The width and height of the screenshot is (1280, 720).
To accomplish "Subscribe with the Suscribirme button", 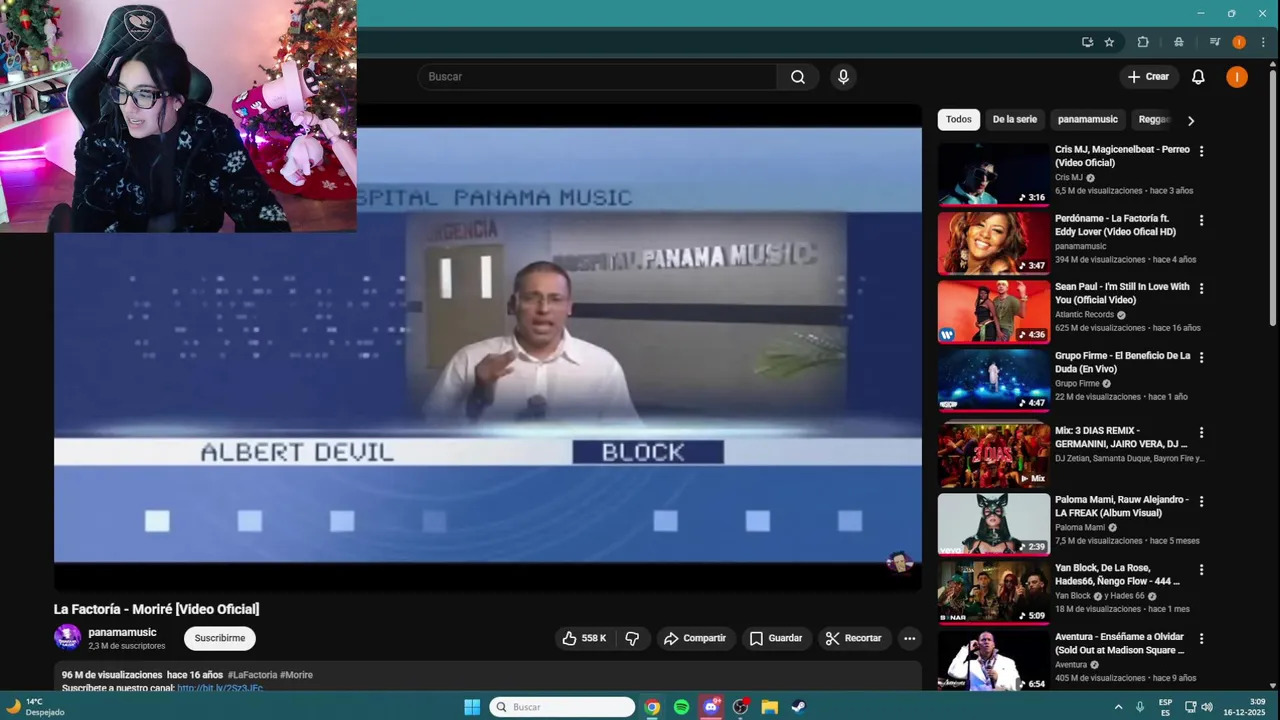I will pos(220,638).
